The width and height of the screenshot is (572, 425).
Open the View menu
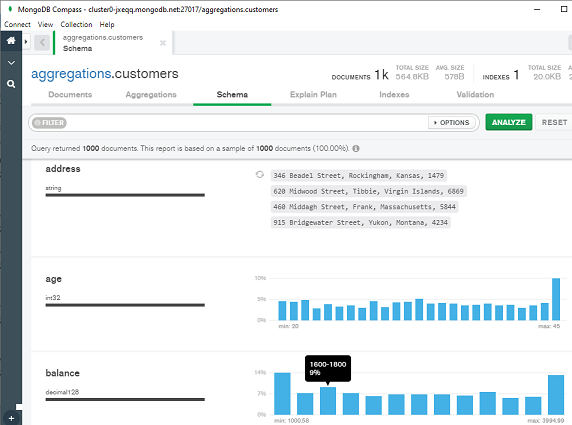point(45,24)
